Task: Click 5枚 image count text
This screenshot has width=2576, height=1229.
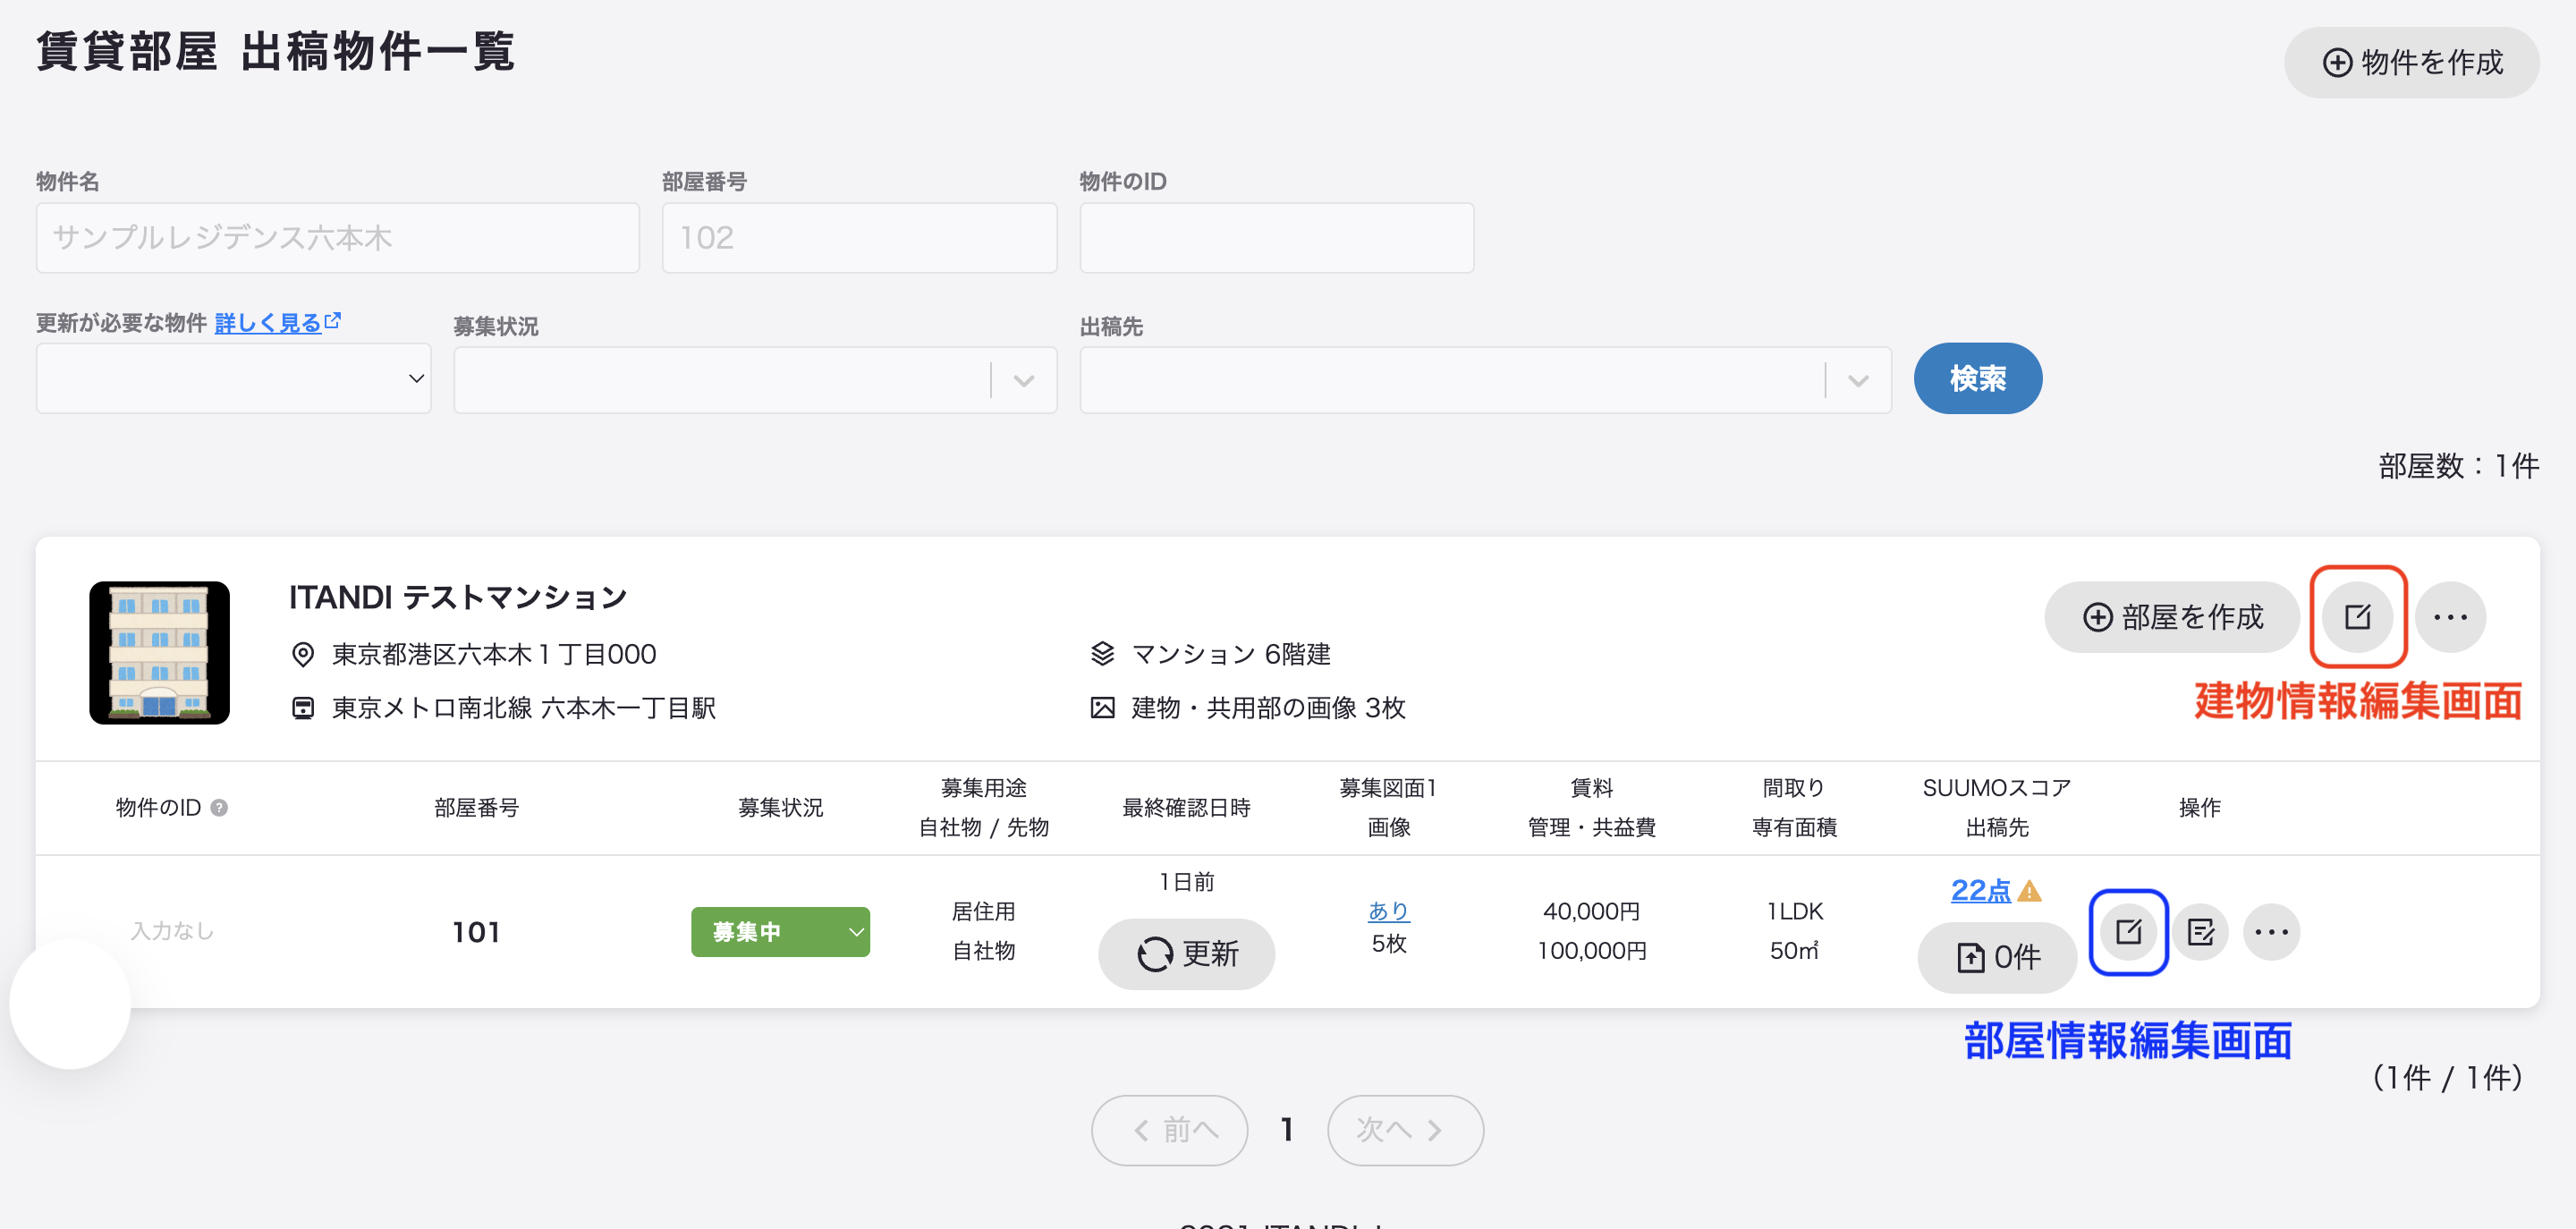Action: [1388, 944]
